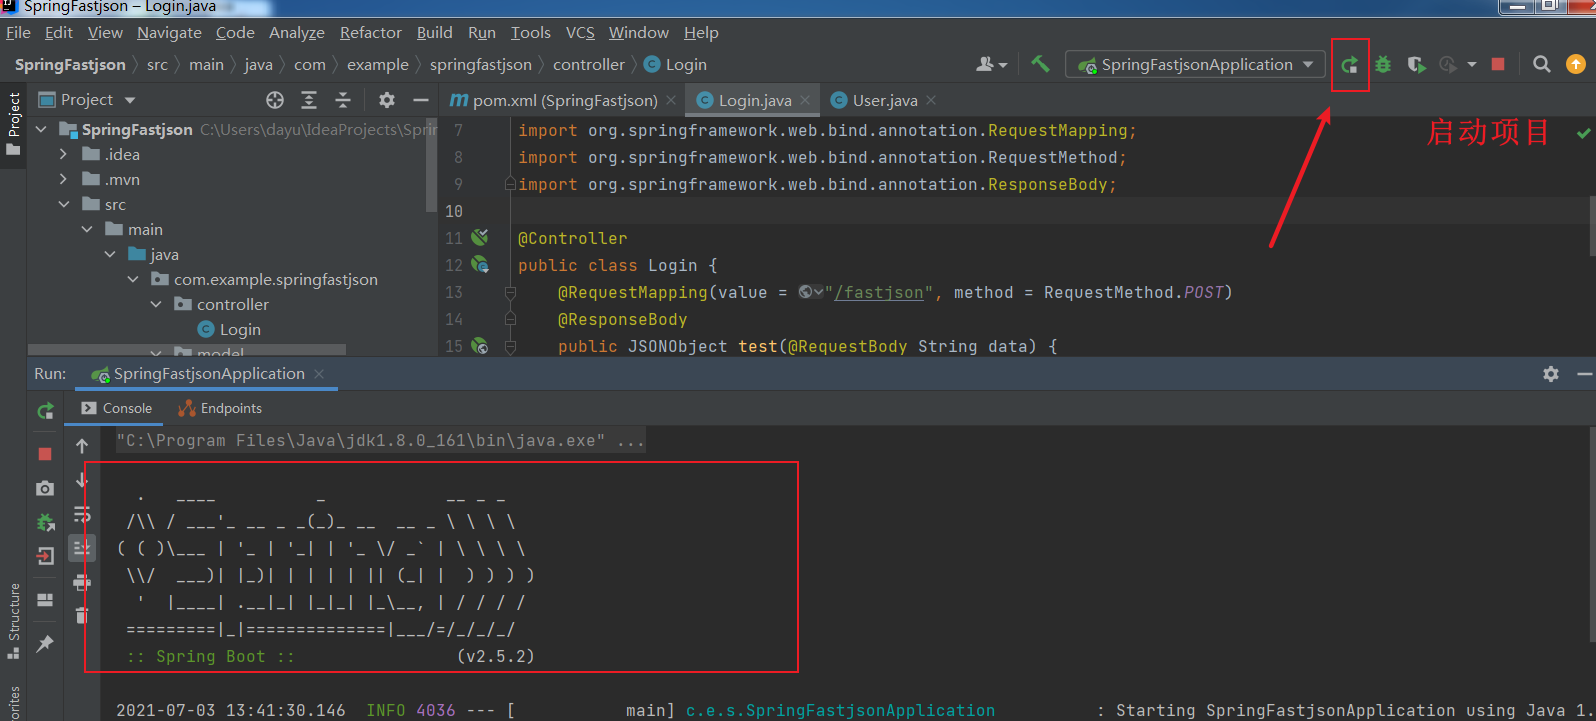This screenshot has height=721, width=1596.
Task: Collapse the SpringFastjson root folder
Action: [x=41, y=130]
